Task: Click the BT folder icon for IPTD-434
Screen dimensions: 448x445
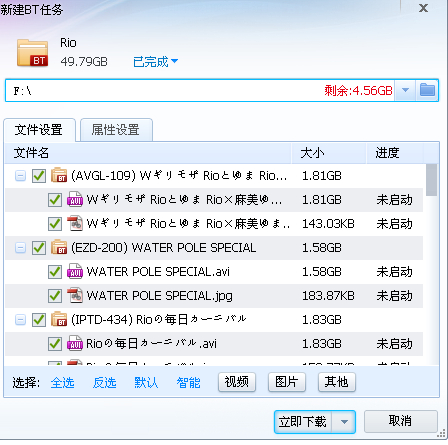Action: point(59,319)
